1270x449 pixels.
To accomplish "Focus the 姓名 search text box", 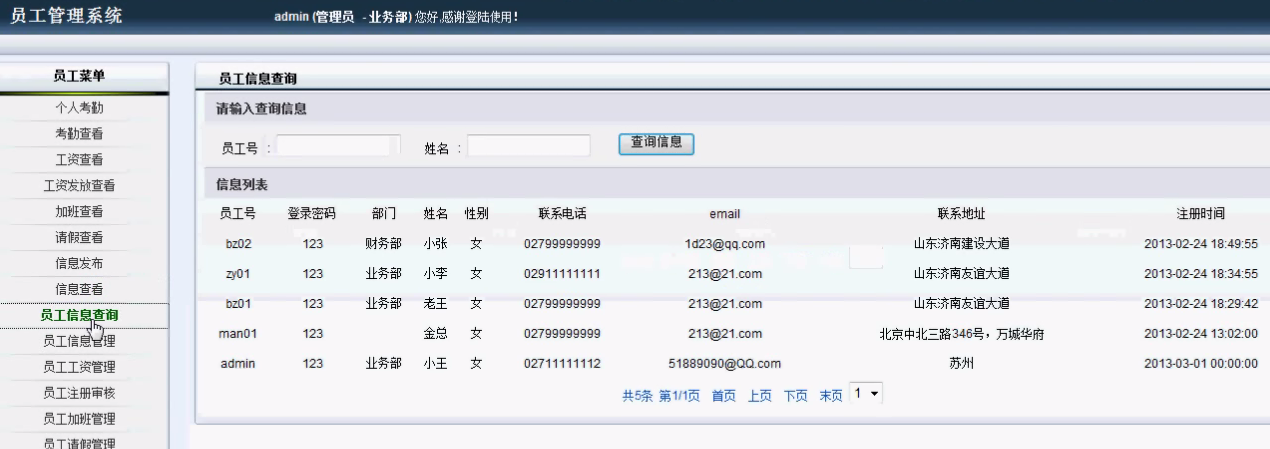I will [x=528, y=146].
